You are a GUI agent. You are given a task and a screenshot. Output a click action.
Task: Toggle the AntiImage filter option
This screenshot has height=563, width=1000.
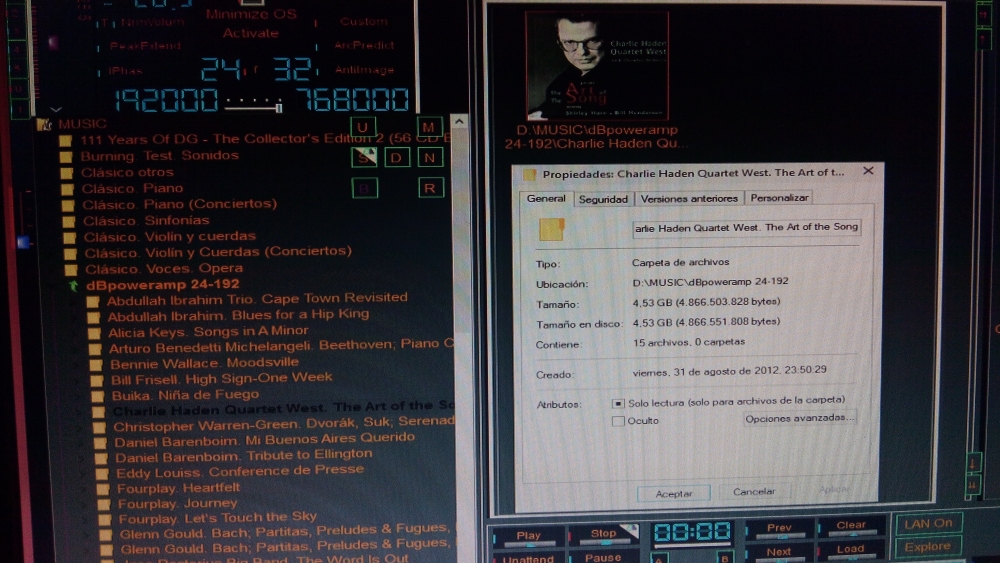tap(364, 69)
